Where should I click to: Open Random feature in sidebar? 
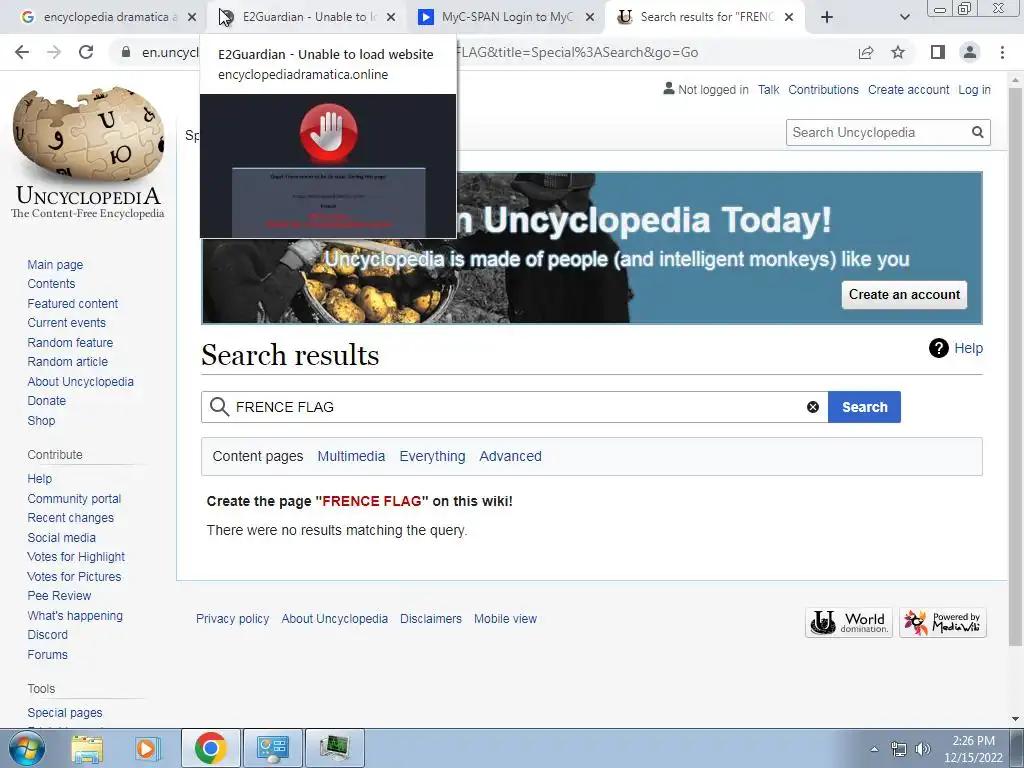70,342
